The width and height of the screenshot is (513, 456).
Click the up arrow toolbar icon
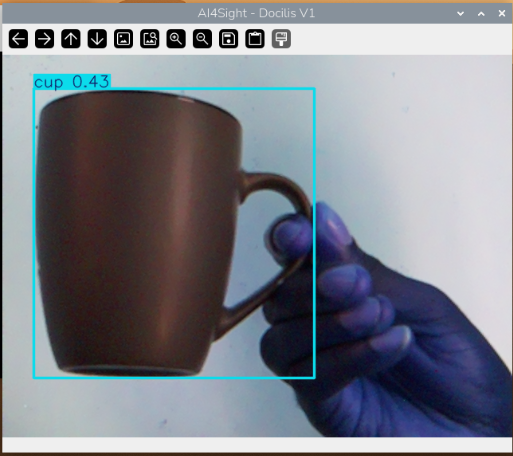click(71, 39)
